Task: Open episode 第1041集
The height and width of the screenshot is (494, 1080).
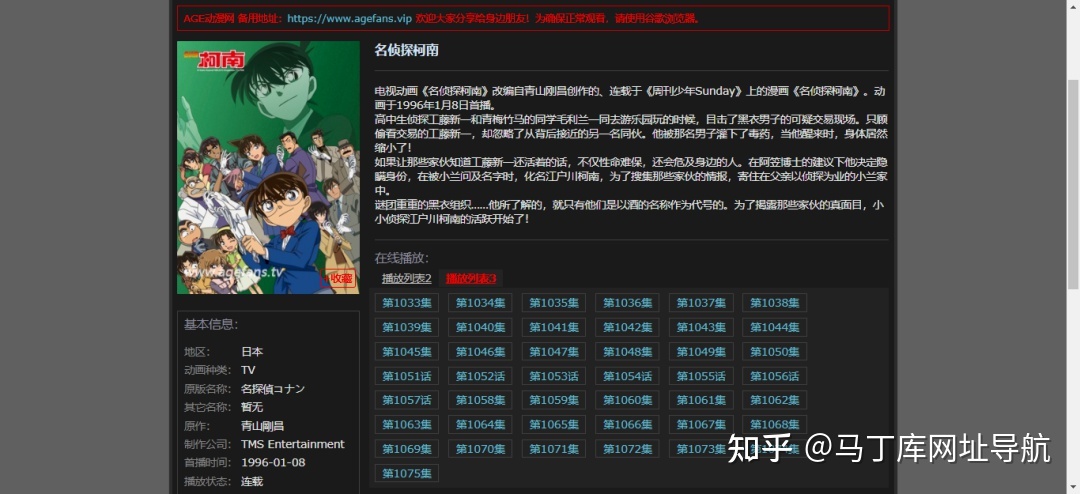Action: (554, 327)
